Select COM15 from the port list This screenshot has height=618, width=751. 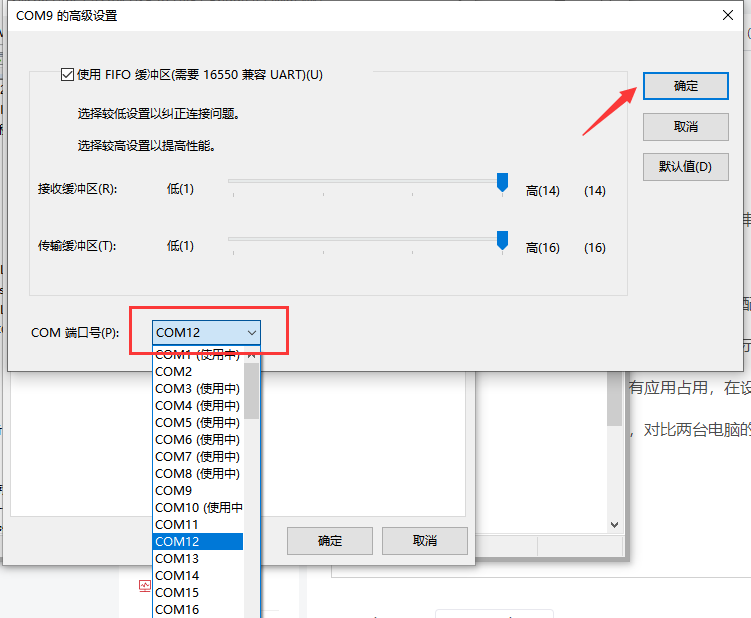click(x=198, y=593)
